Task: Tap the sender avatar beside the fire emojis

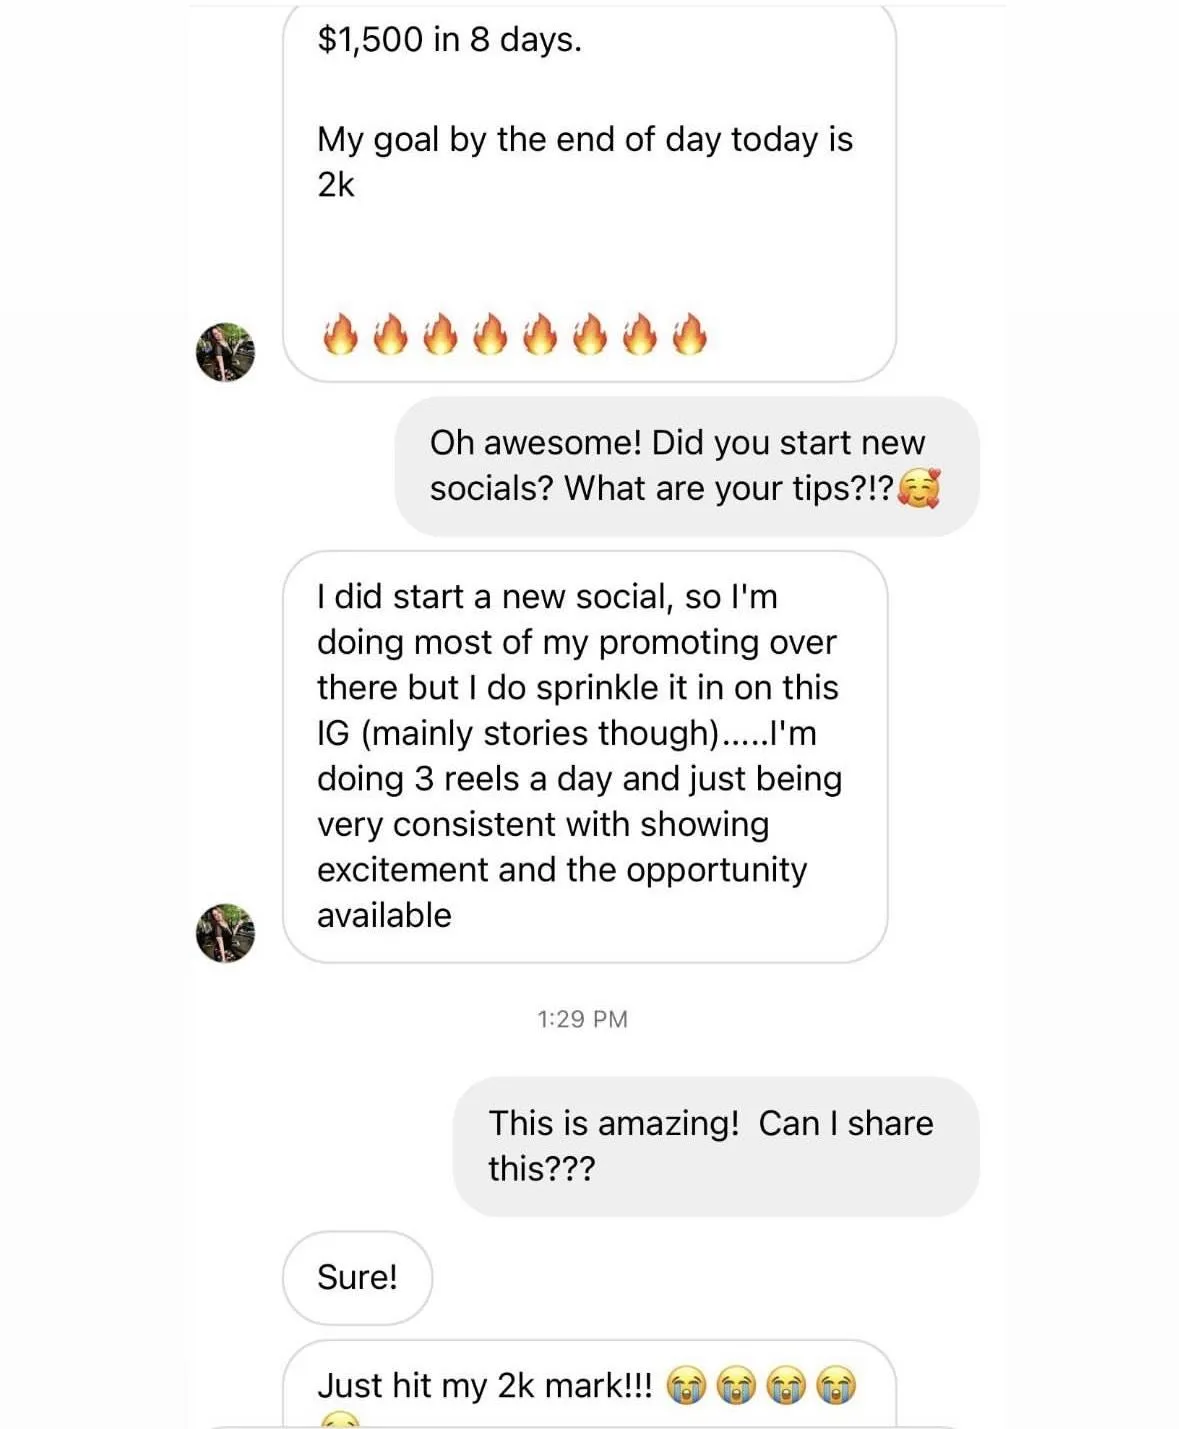Action: pos(225,352)
